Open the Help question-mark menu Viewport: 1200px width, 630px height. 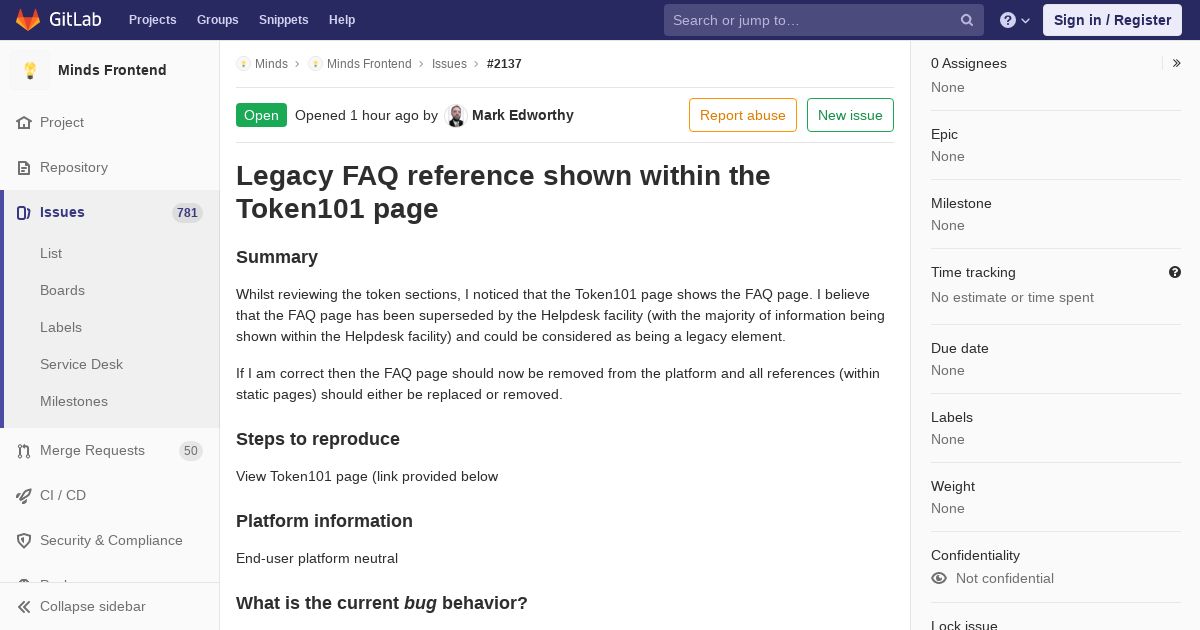[1015, 20]
